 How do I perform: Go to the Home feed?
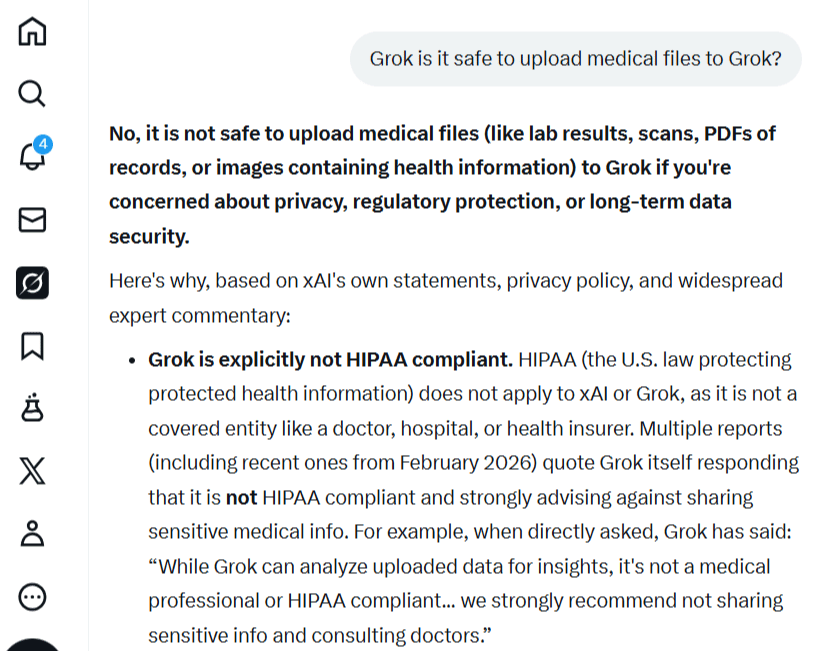pyautogui.click(x=32, y=31)
